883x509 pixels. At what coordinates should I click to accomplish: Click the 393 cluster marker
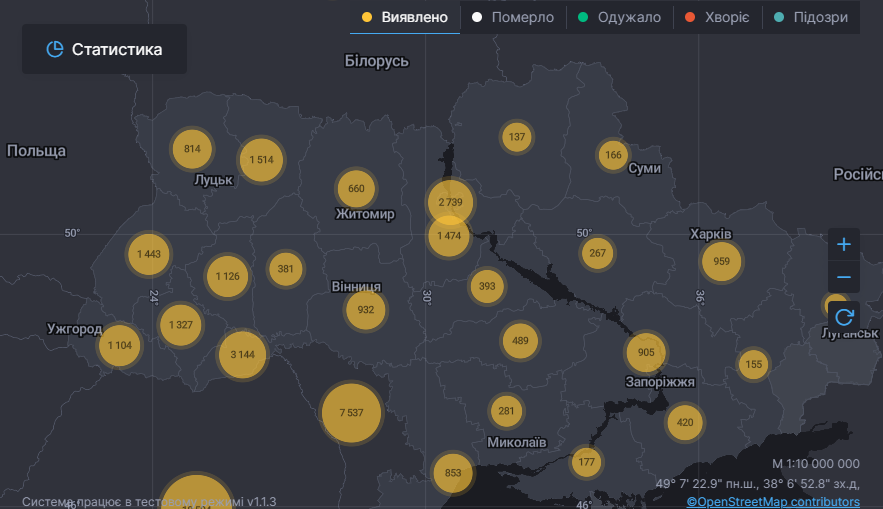click(487, 286)
